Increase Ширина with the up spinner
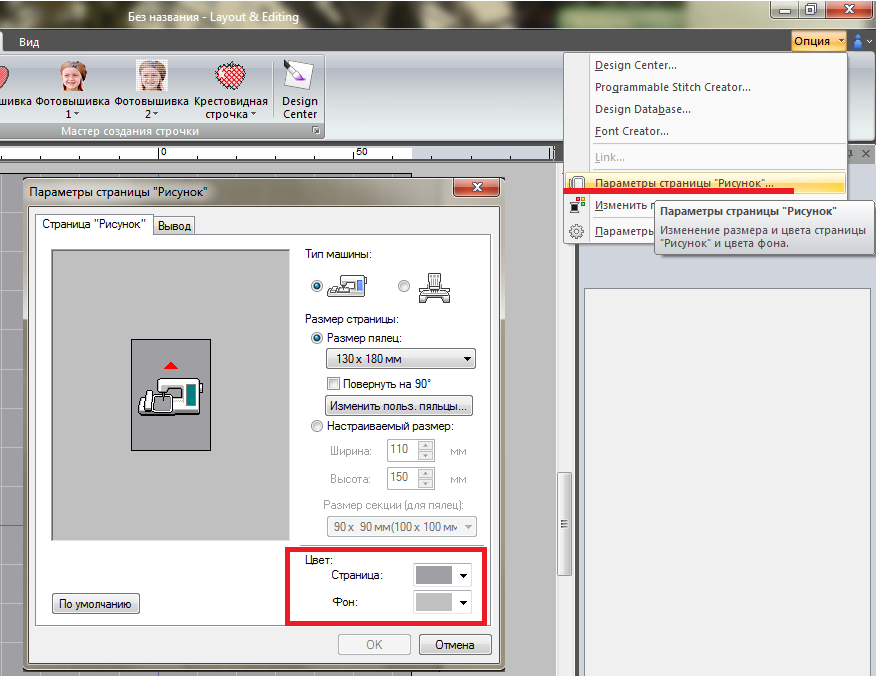This screenshot has height=676, width=876. pyautogui.click(x=426, y=445)
